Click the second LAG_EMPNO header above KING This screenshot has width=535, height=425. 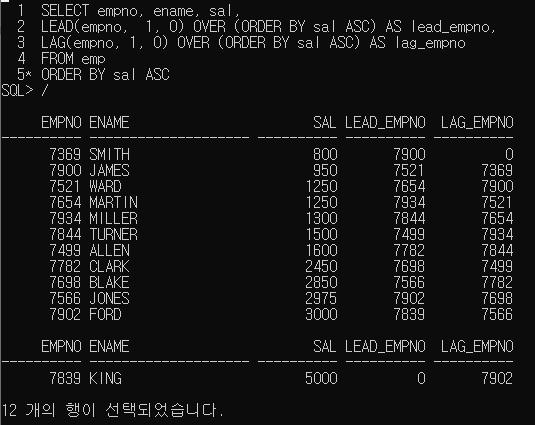477,347
